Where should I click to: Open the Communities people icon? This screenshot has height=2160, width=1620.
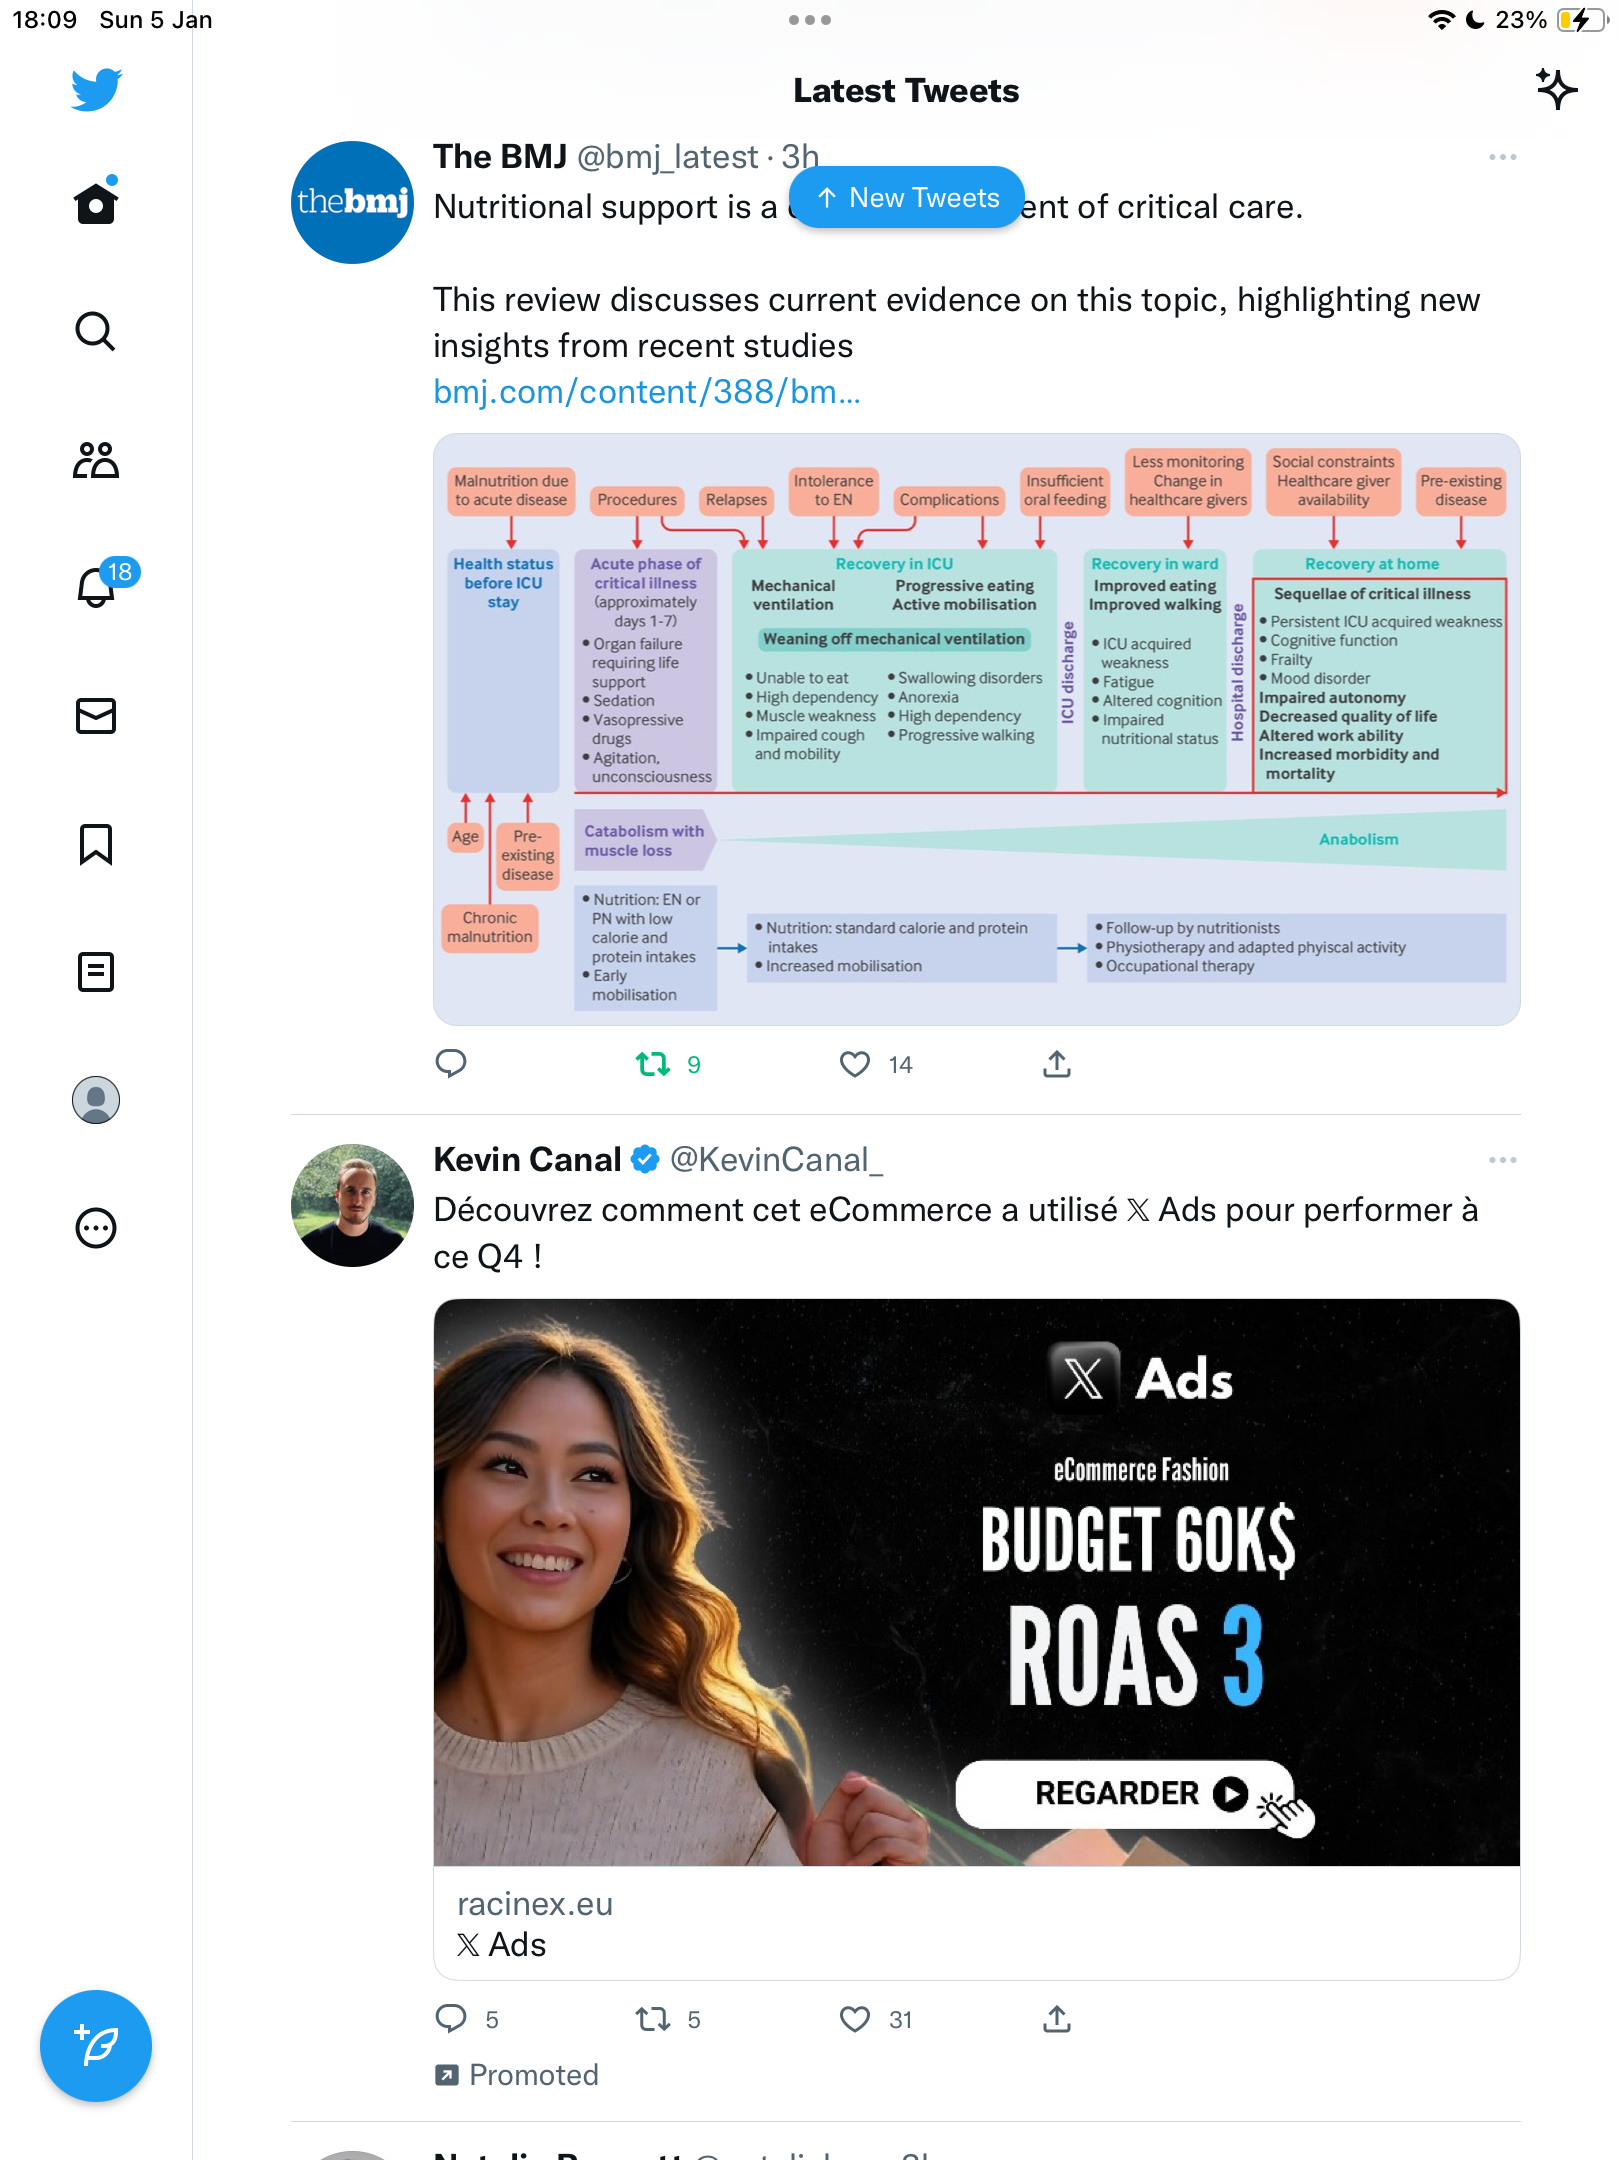[96, 460]
